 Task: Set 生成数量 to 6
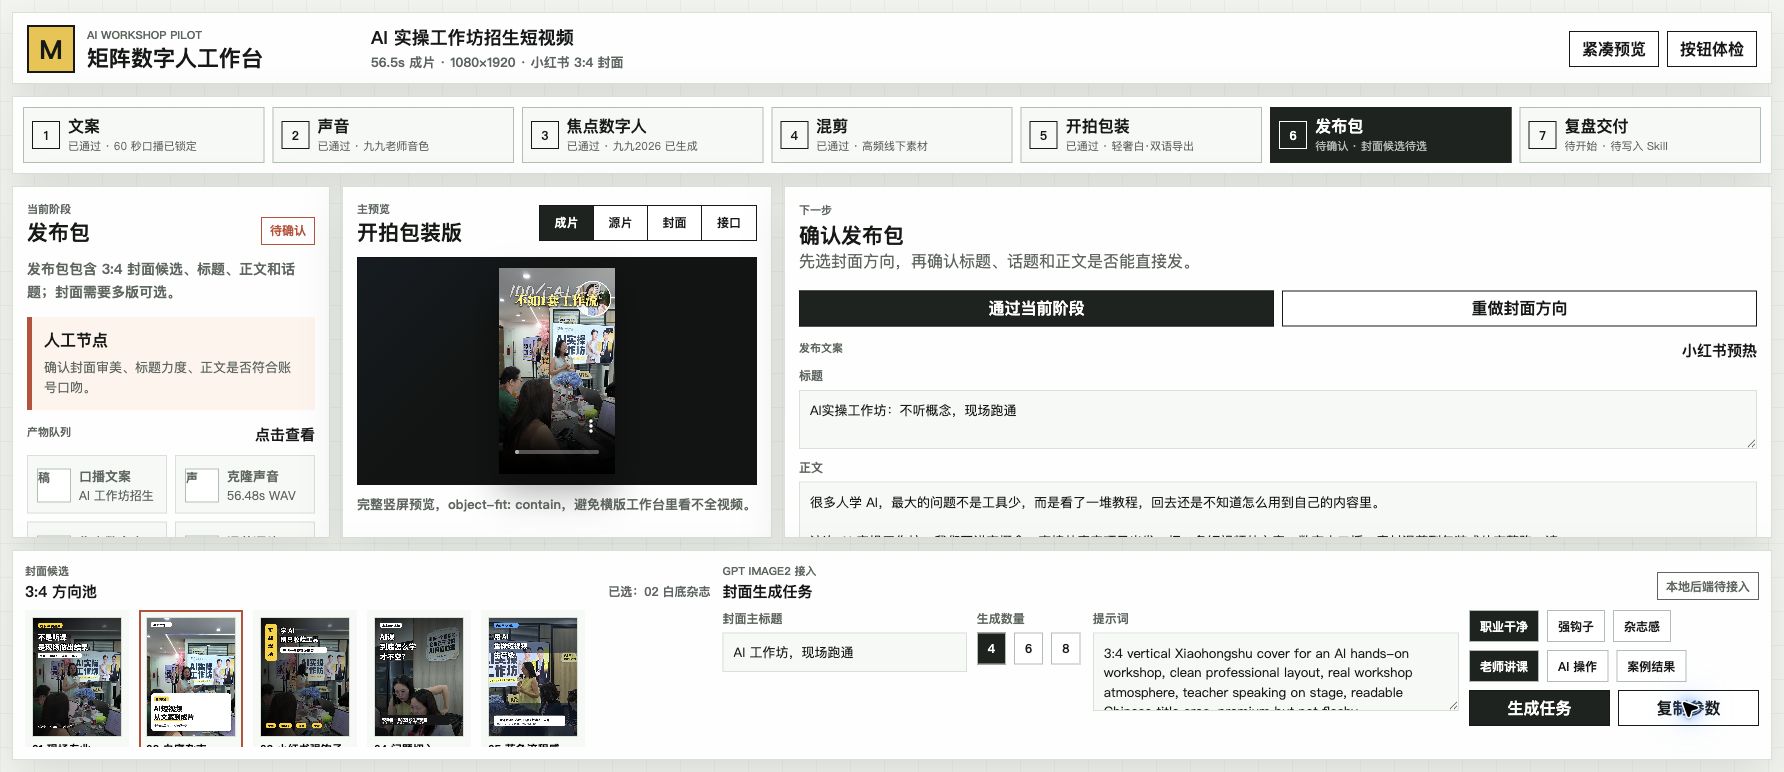point(1028,649)
